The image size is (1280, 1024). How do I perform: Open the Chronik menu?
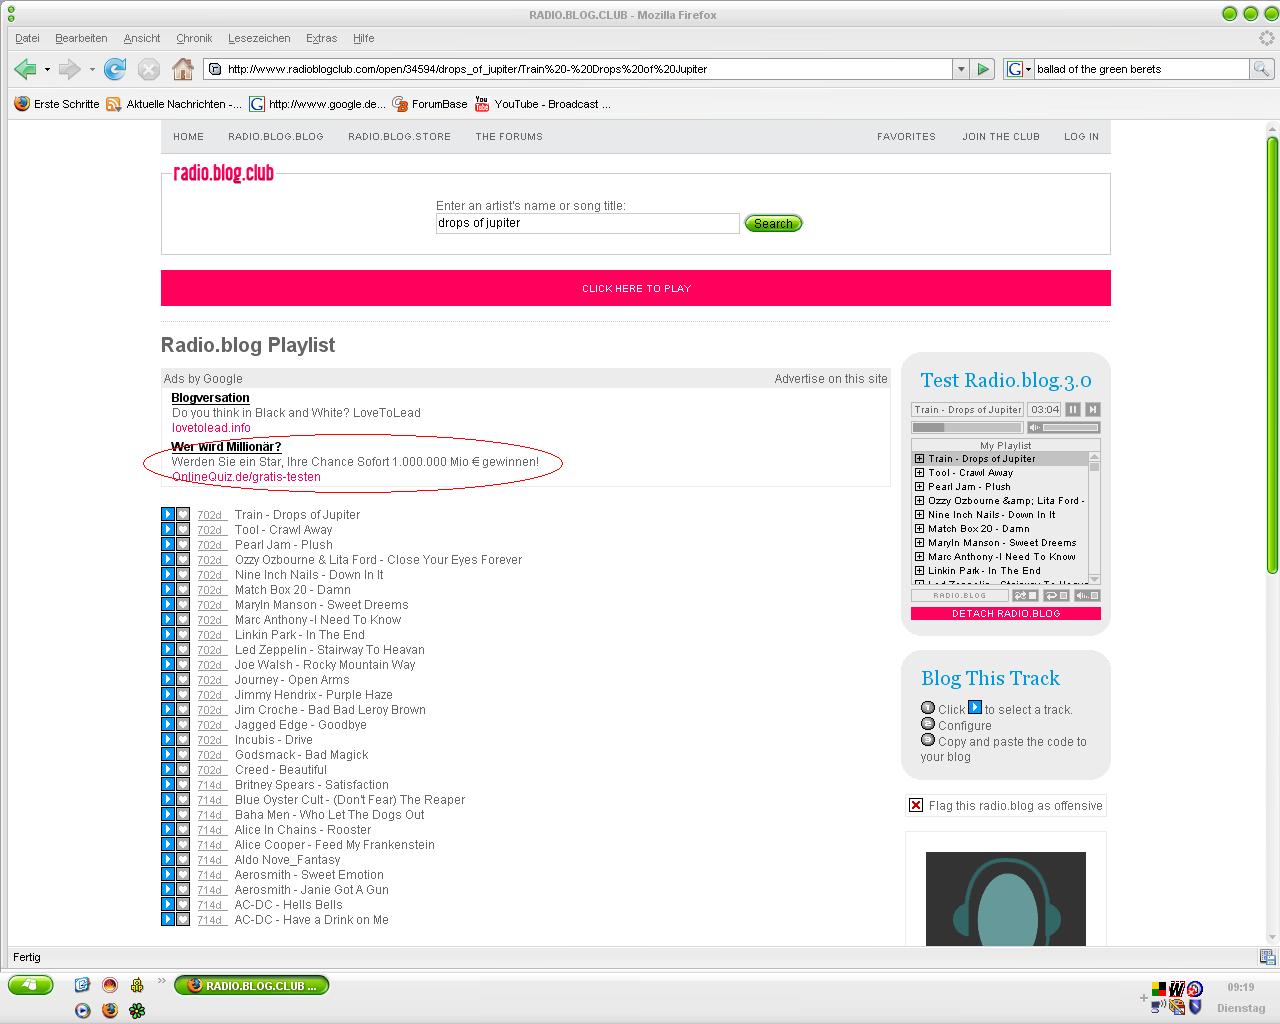[194, 38]
